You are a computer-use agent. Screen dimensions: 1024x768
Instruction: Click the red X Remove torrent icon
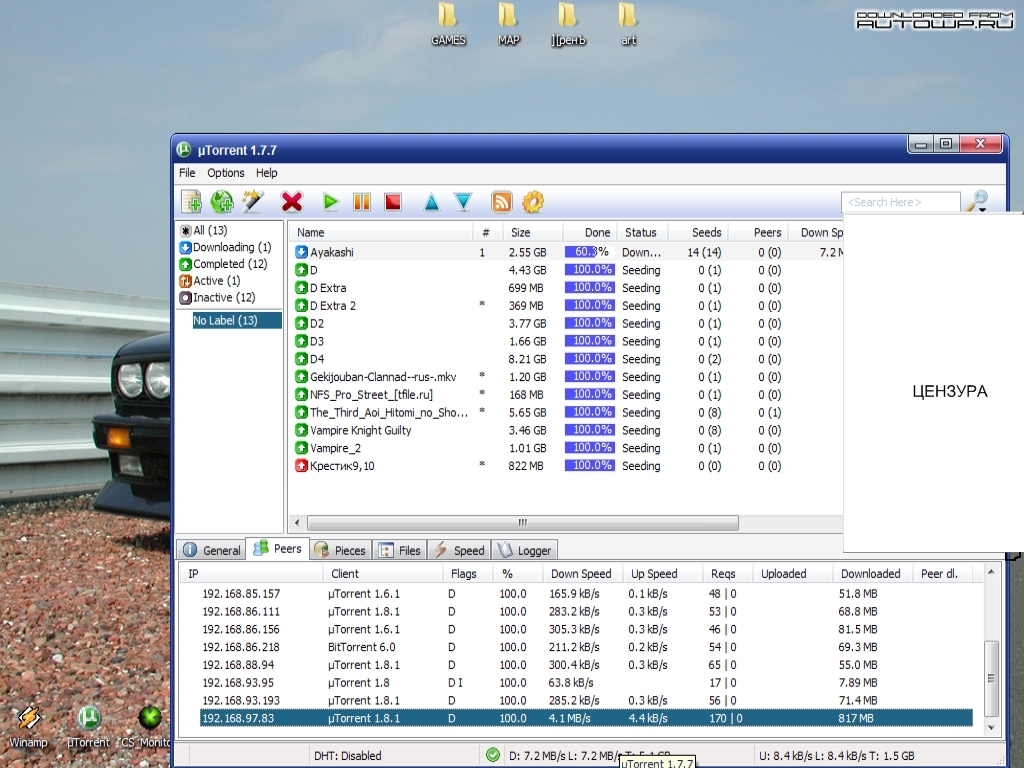pyautogui.click(x=292, y=202)
